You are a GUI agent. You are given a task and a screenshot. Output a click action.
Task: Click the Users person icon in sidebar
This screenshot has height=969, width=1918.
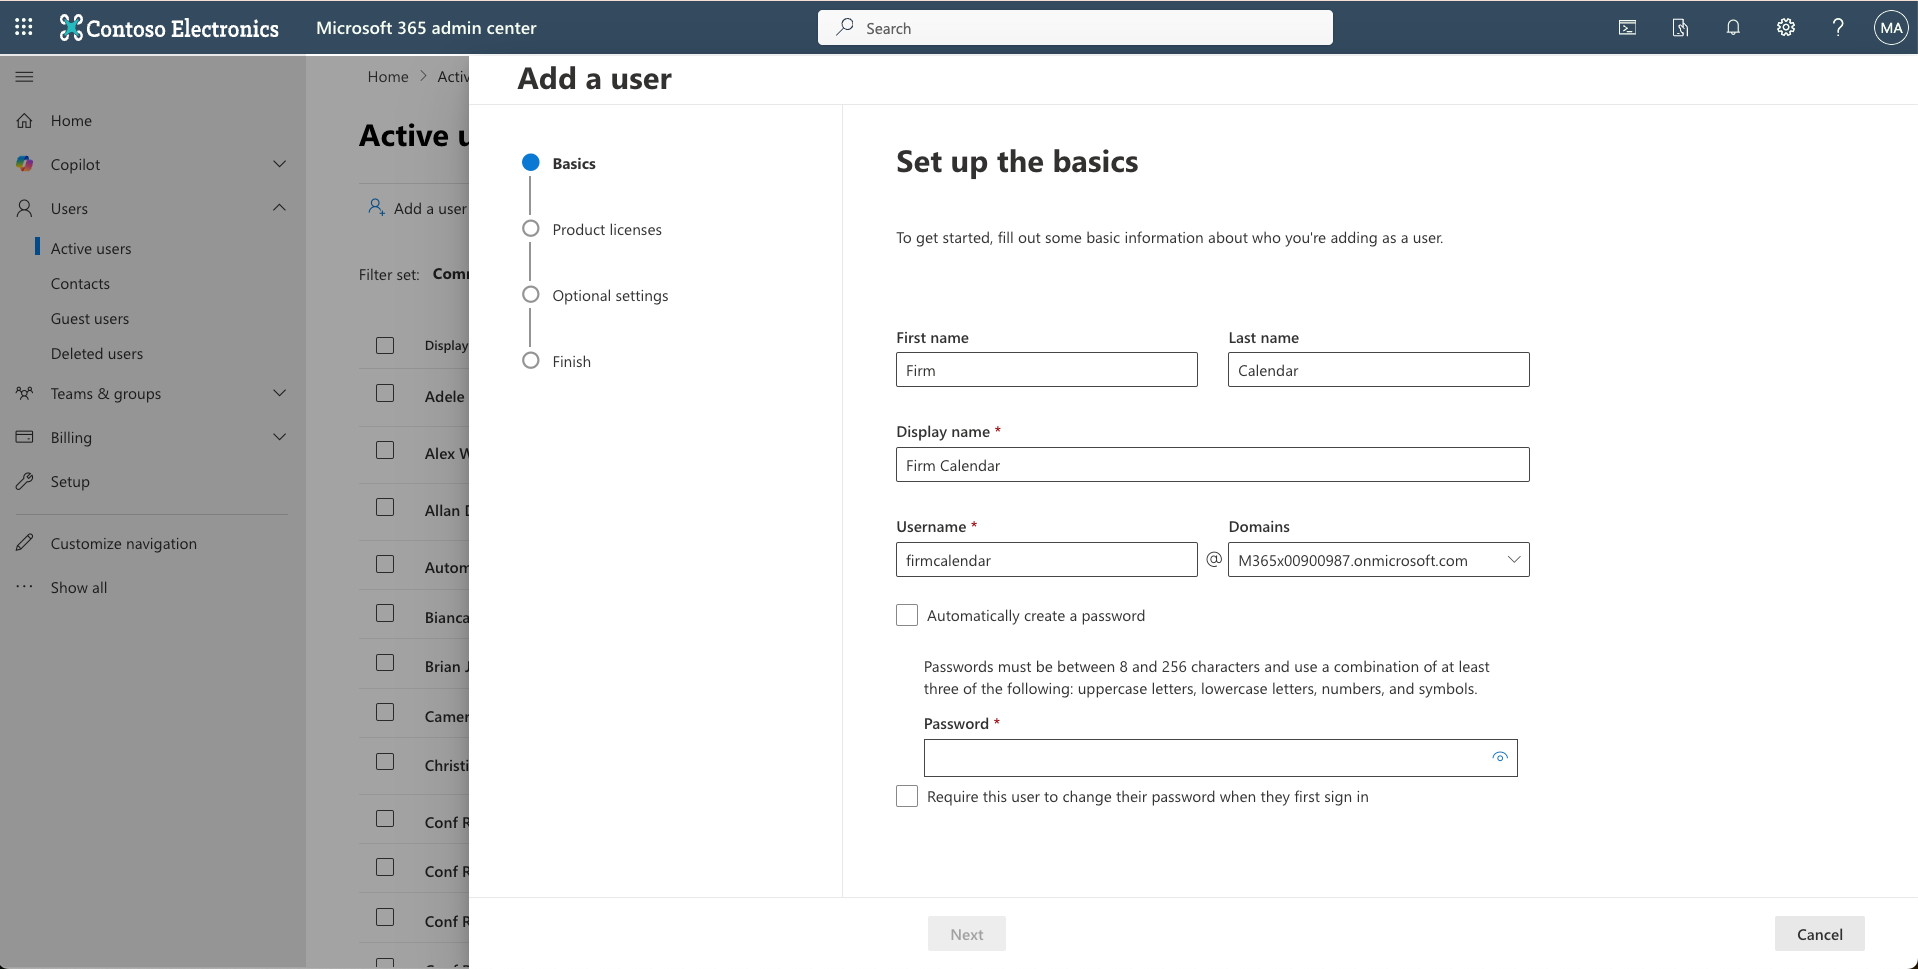pos(25,208)
